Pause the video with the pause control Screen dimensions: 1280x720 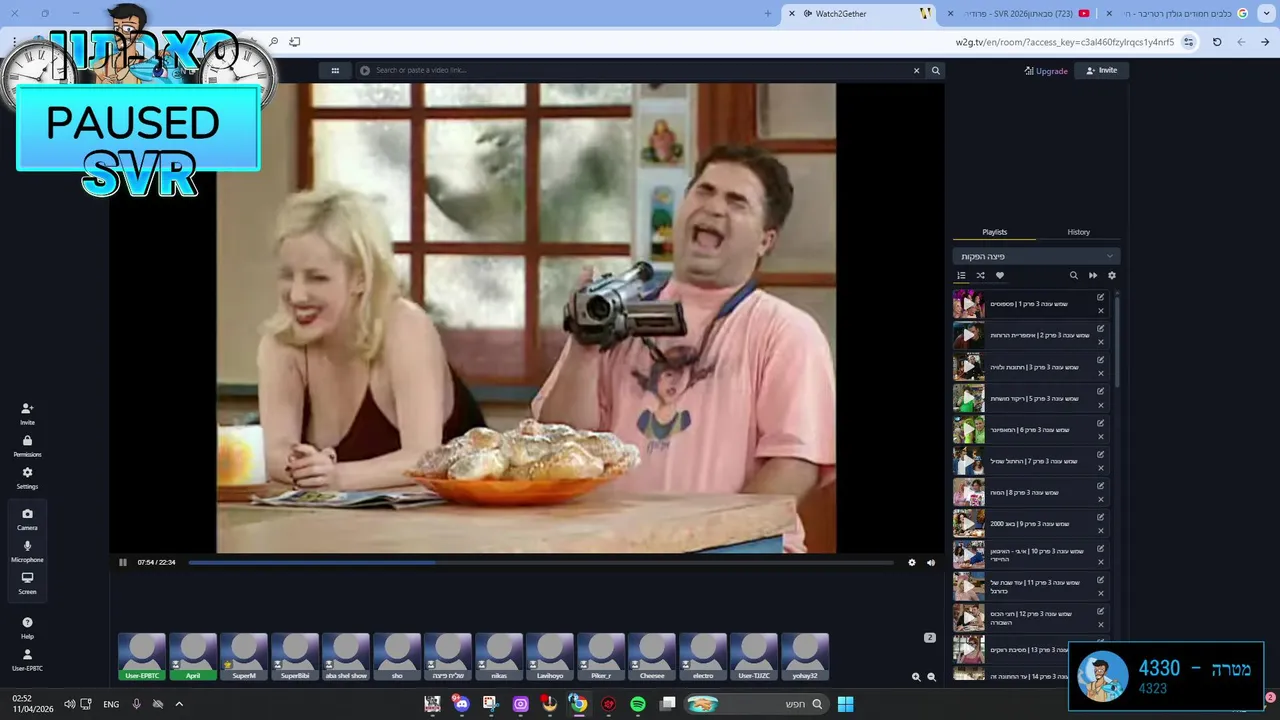click(x=123, y=562)
